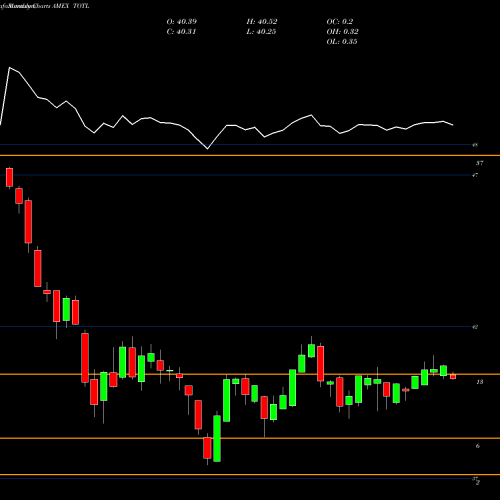Click the open value 'O: 40.39'
The image size is (500, 500).
click(x=182, y=22)
